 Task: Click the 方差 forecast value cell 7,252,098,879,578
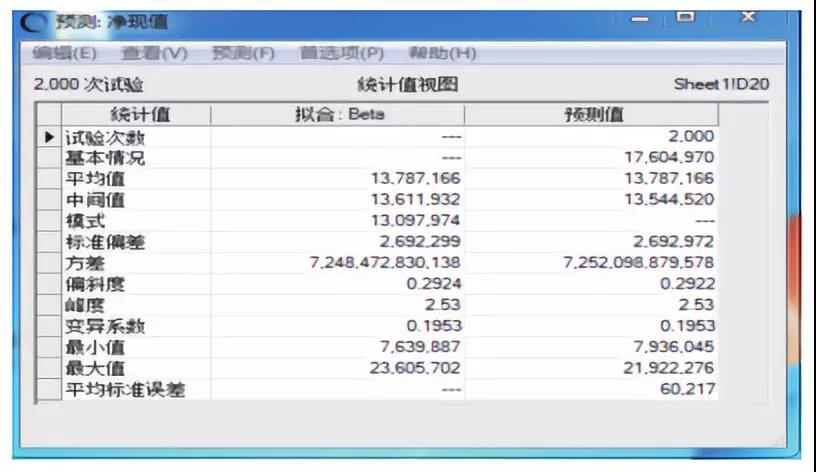pos(639,262)
